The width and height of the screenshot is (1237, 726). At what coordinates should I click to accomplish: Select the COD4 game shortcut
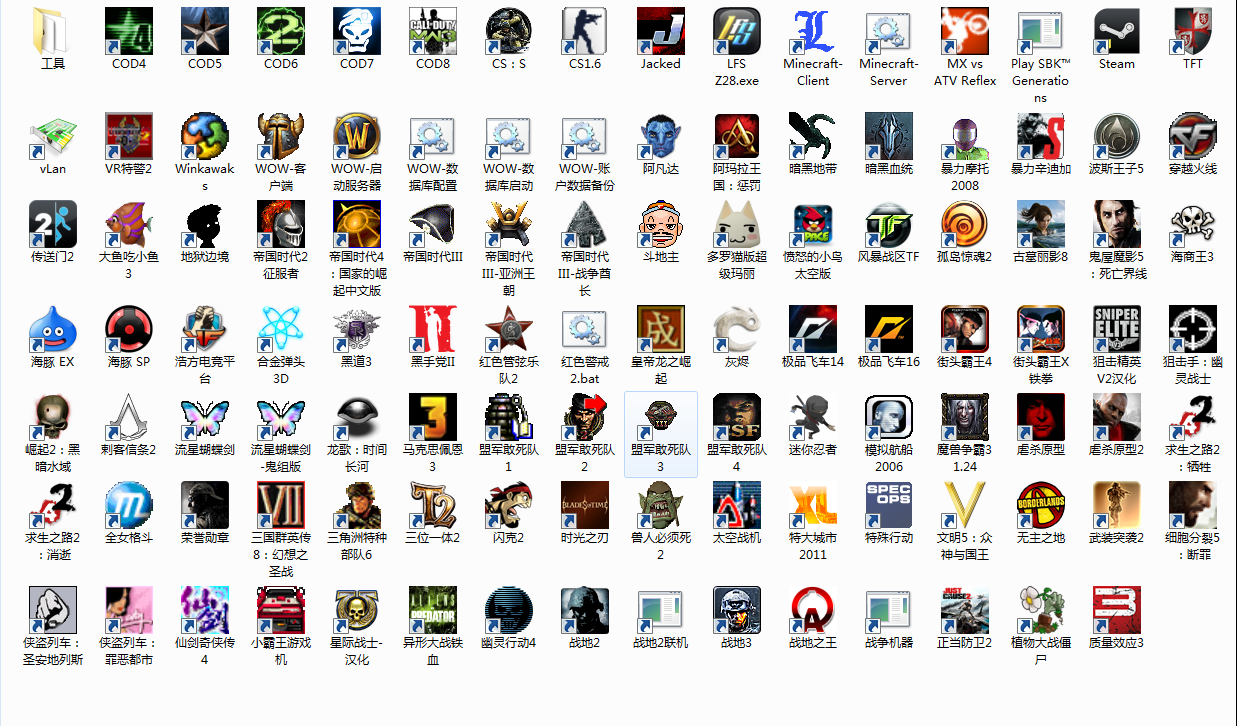(x=129, y=32)
